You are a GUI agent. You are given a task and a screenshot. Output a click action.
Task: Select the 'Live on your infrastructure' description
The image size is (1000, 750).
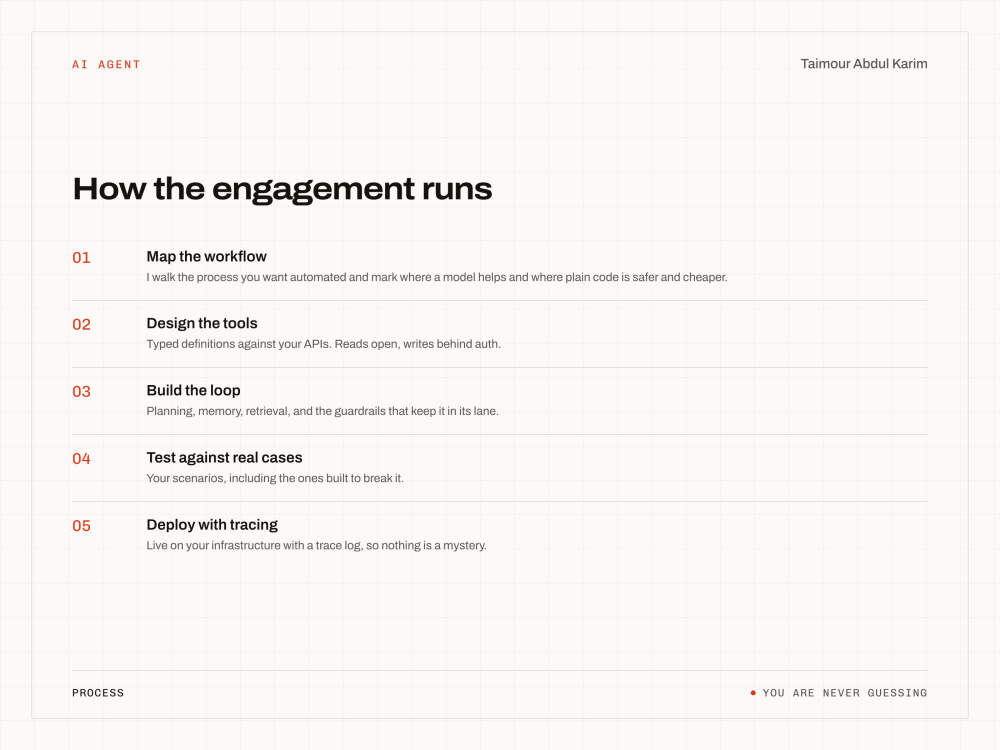click(x=316, y=546)
